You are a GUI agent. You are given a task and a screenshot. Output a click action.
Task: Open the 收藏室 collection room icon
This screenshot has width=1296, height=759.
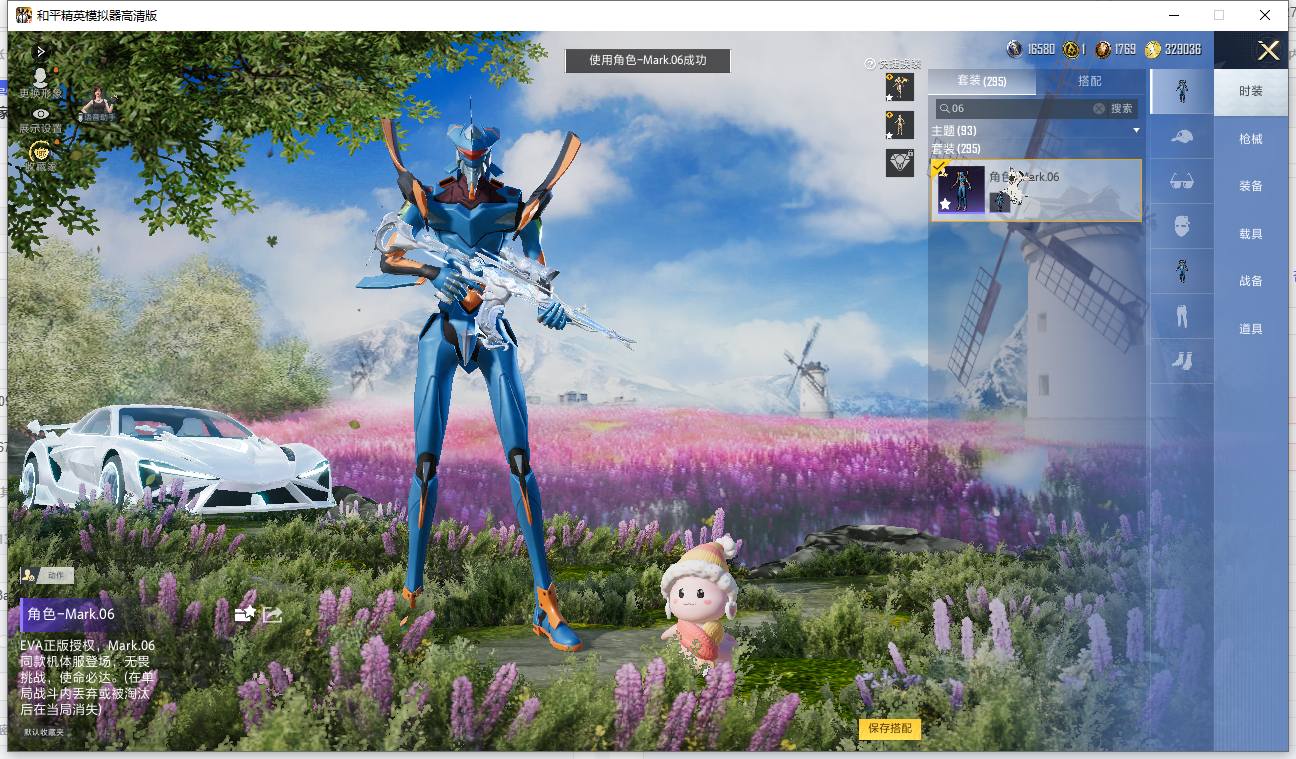pyautogui.click(x=40, y=152)
